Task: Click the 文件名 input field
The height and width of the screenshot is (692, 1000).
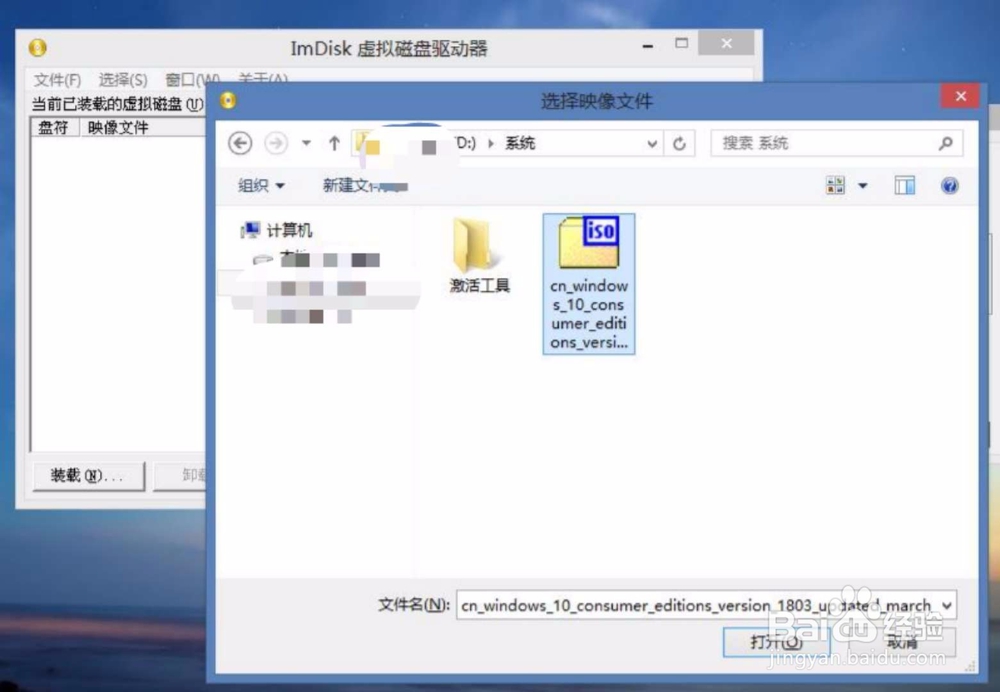Action: pyautogui.click(x=697, y=605)
